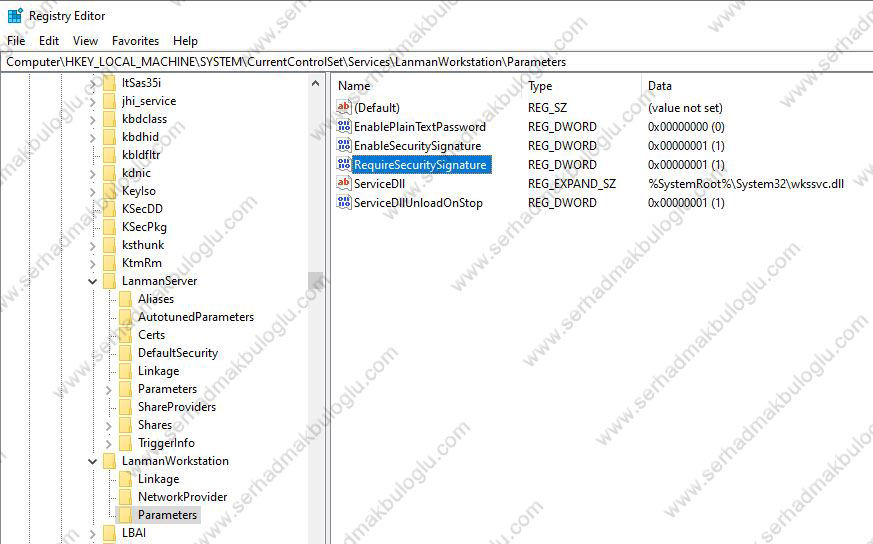This screenshot has height=544, width=873.
Task: Collapse the LanmanWorkstation tree node
Action: tap(93, 461)
